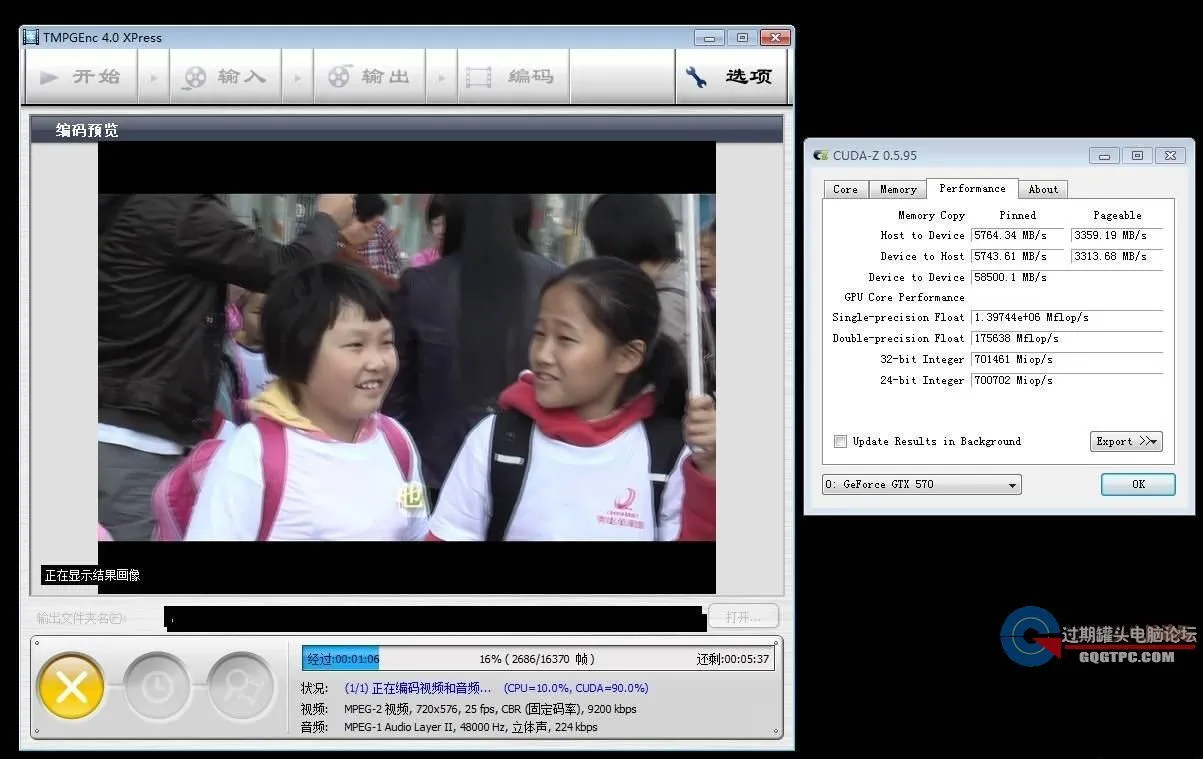The height and width of the screenshot is (759, 1203).
Task: Toggle the CUDA-Z background update checkbox
Action: coord(841,441)
